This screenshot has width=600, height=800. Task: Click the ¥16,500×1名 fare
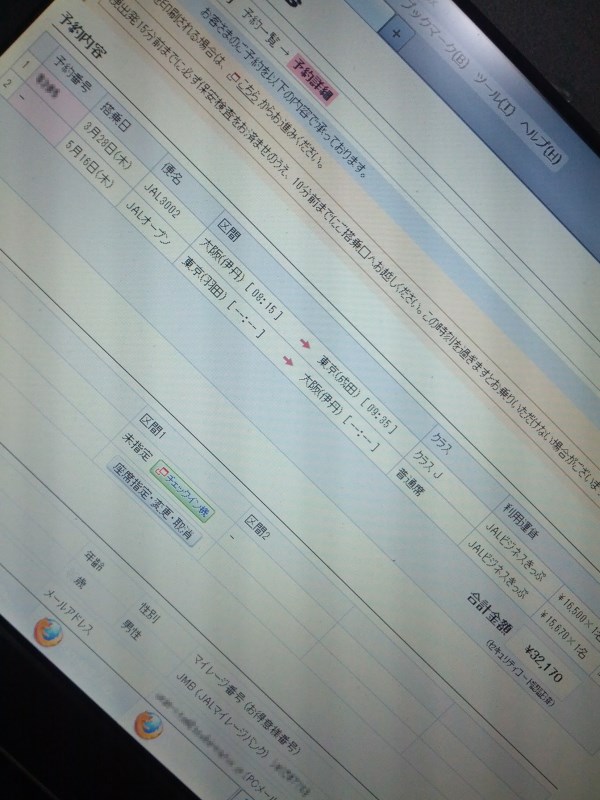[579, 617]
